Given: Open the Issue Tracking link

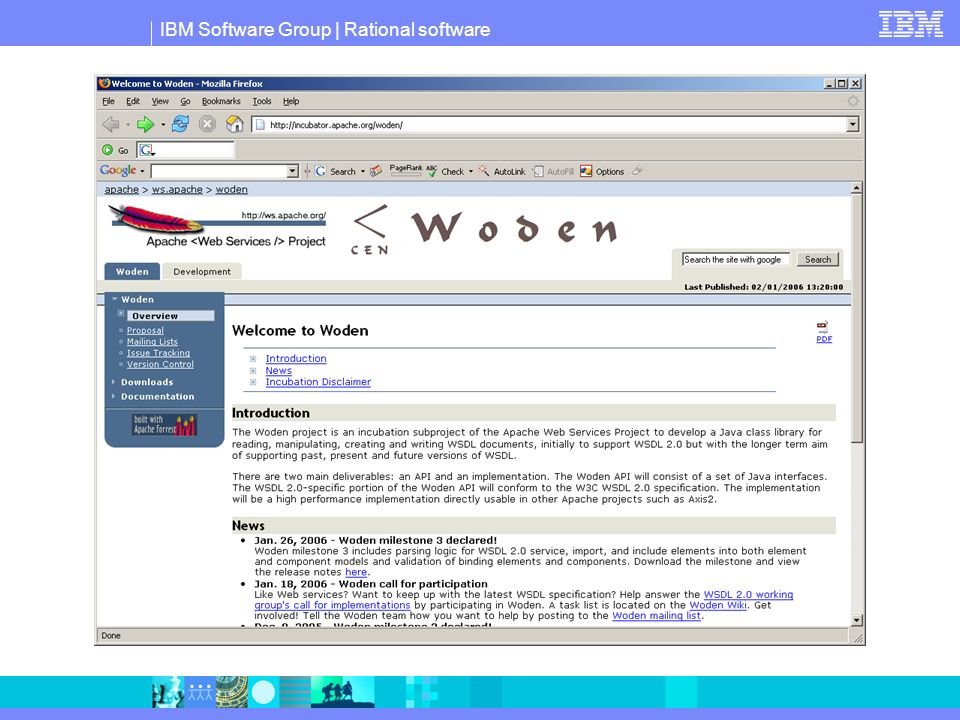Looking at the screenshot, I should 159,353.
